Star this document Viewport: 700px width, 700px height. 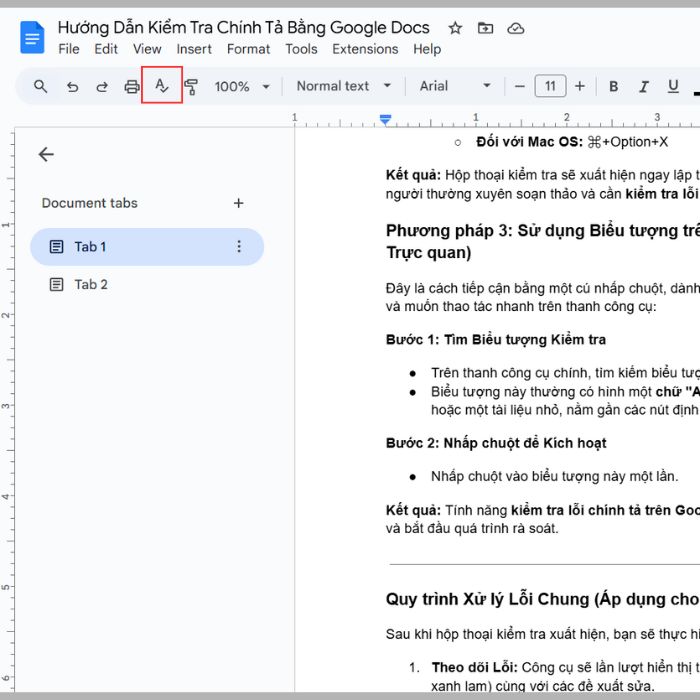[x=455, y=29]
